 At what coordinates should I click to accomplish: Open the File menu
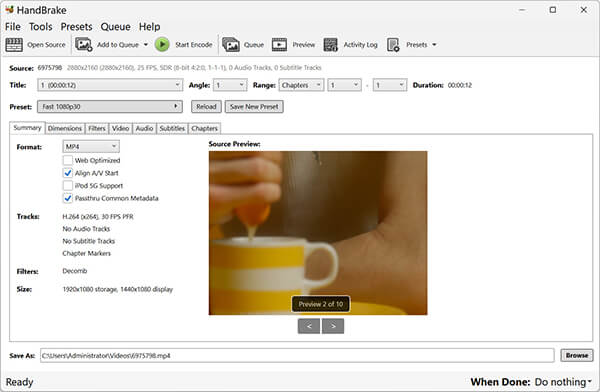point(13,27)
